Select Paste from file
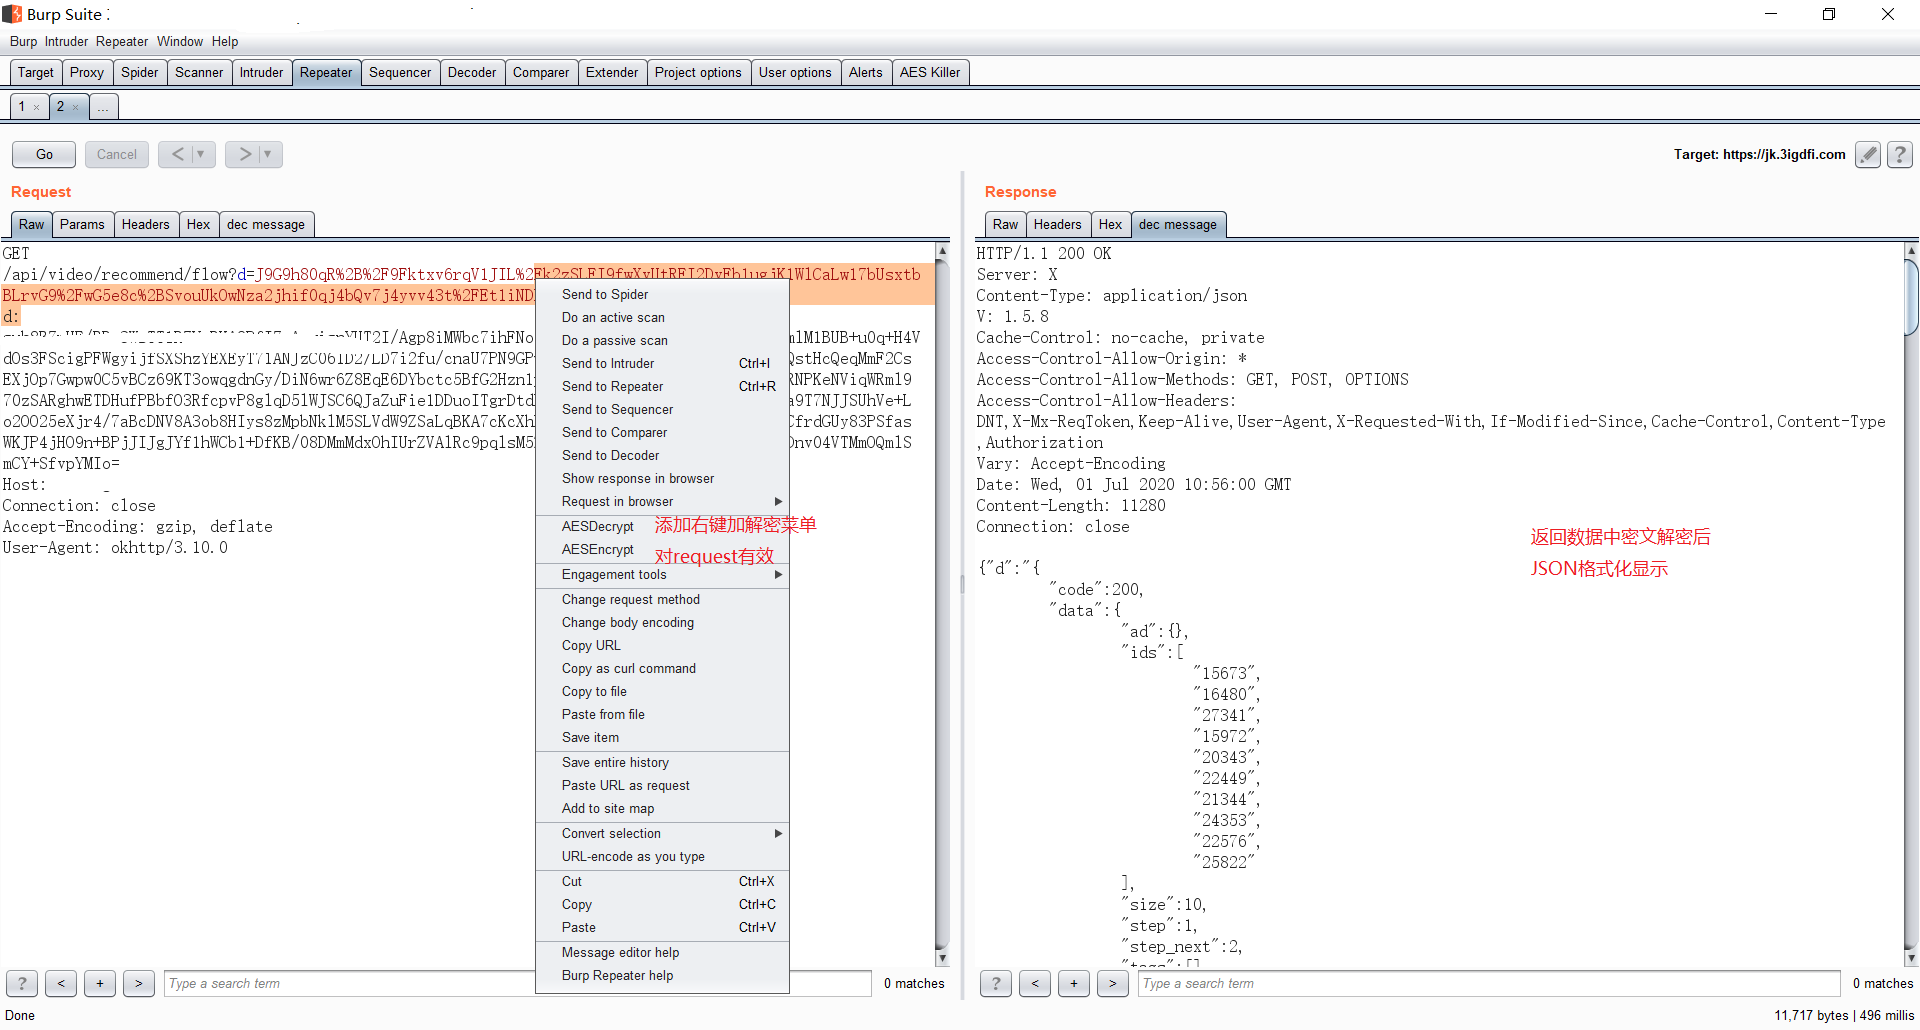 pyautogui.click(x=662, y=715)
